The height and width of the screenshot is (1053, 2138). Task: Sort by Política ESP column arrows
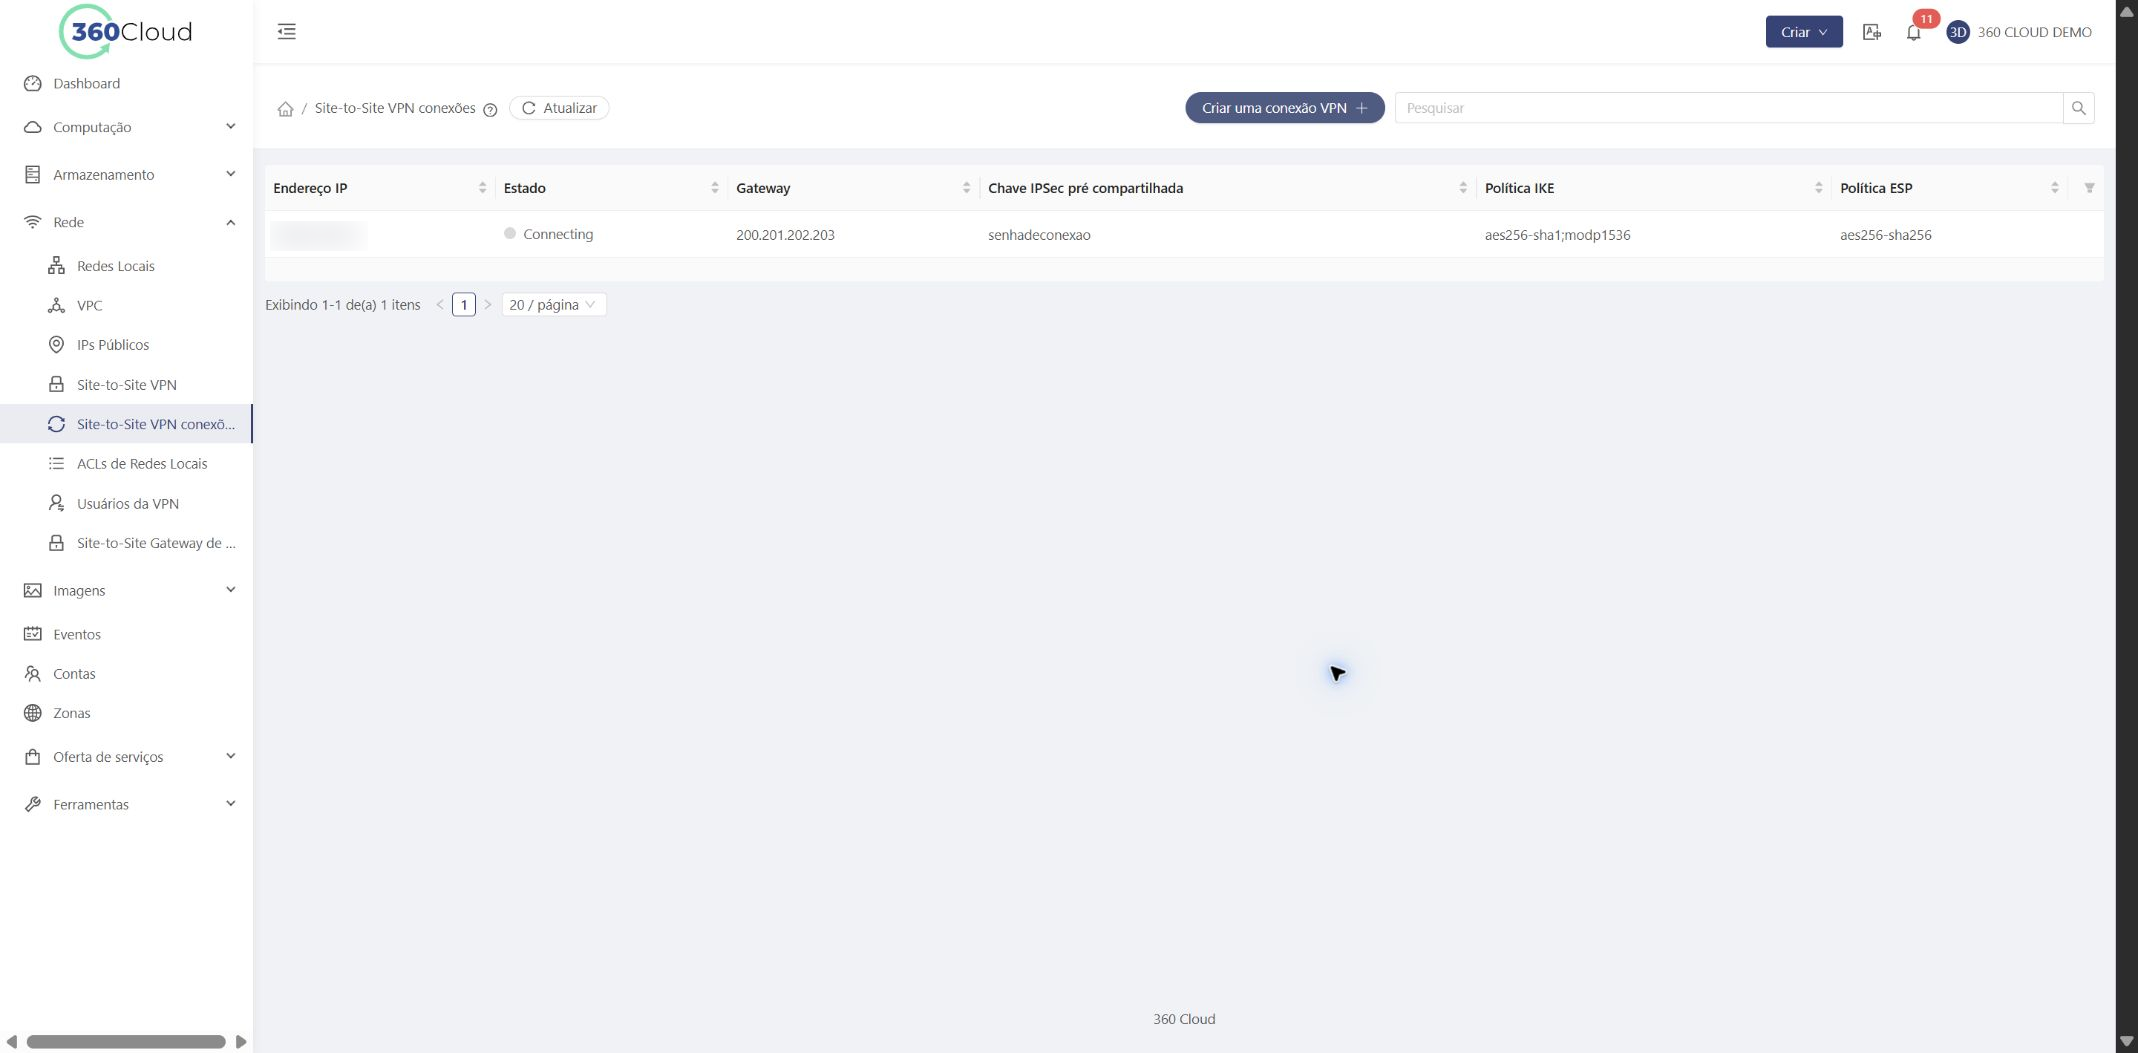2054,188
